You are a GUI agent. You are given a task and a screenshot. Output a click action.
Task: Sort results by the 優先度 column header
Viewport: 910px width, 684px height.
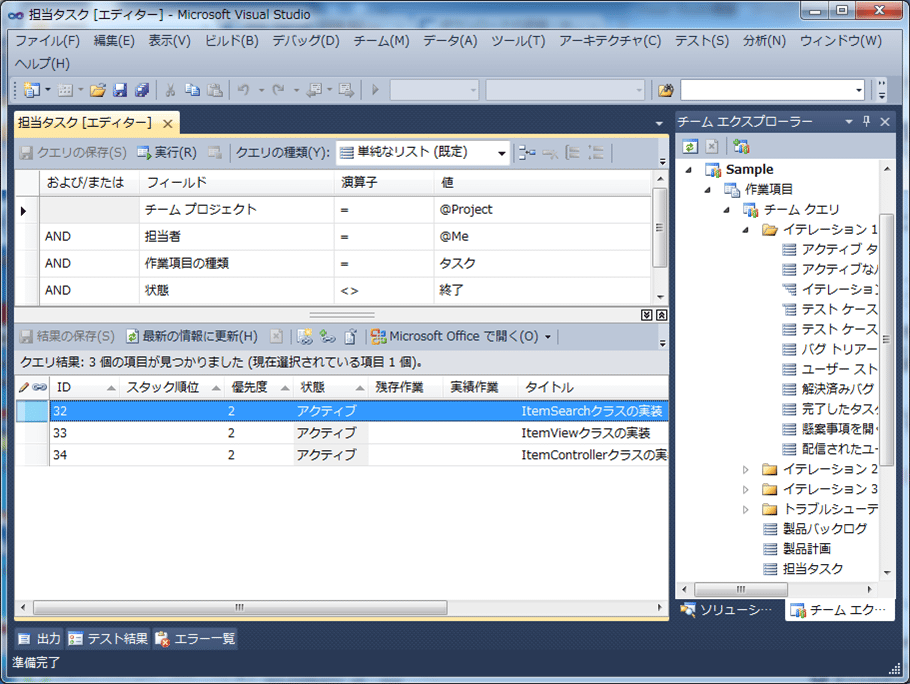coord(259,388)
